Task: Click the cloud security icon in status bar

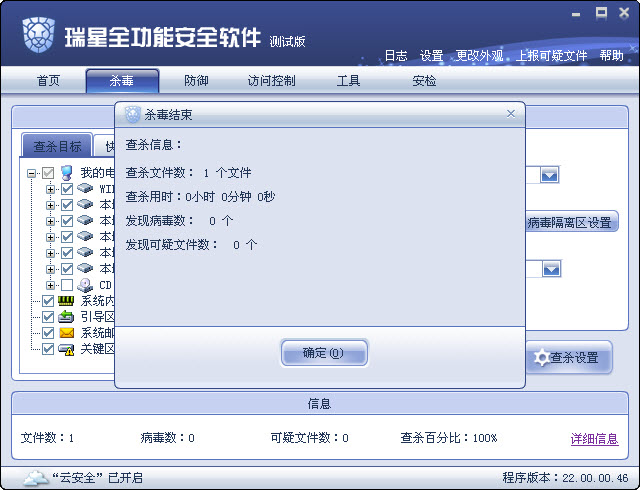Action: [x=36, y=477]
